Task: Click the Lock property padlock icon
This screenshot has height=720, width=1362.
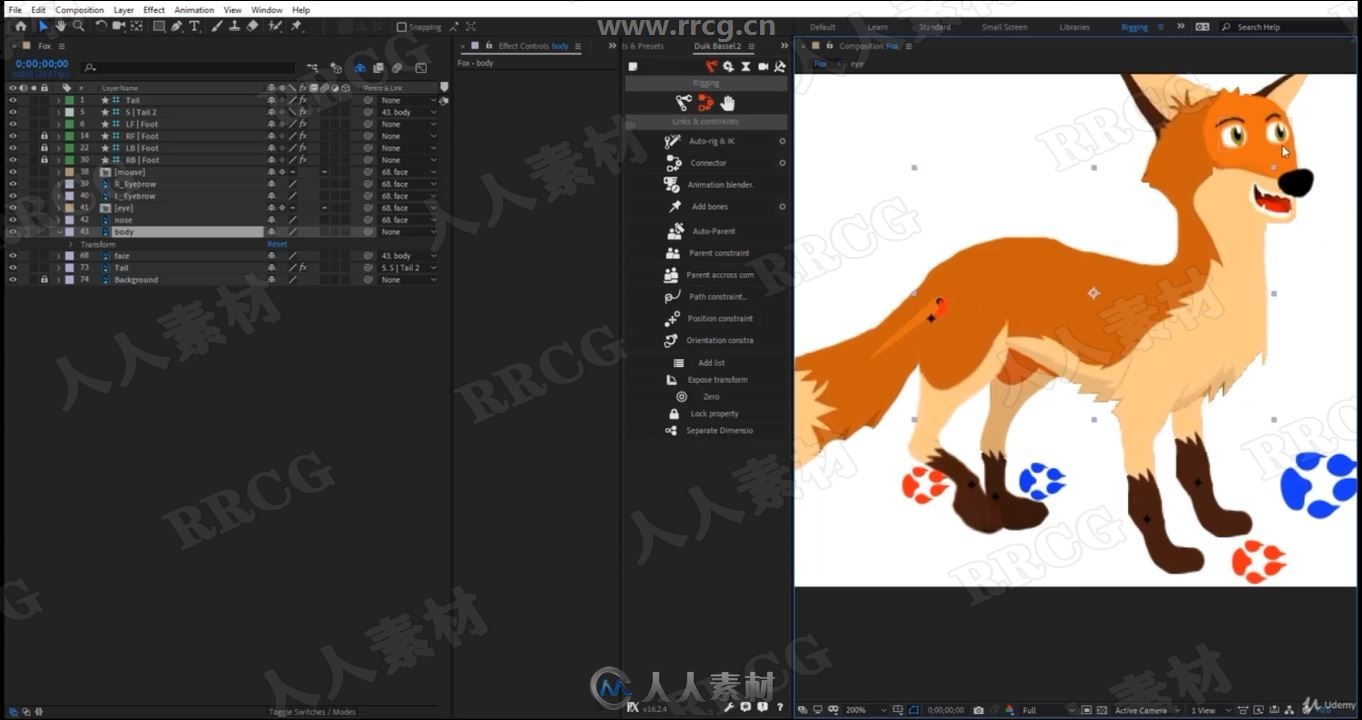Action: tap(673, 414)
